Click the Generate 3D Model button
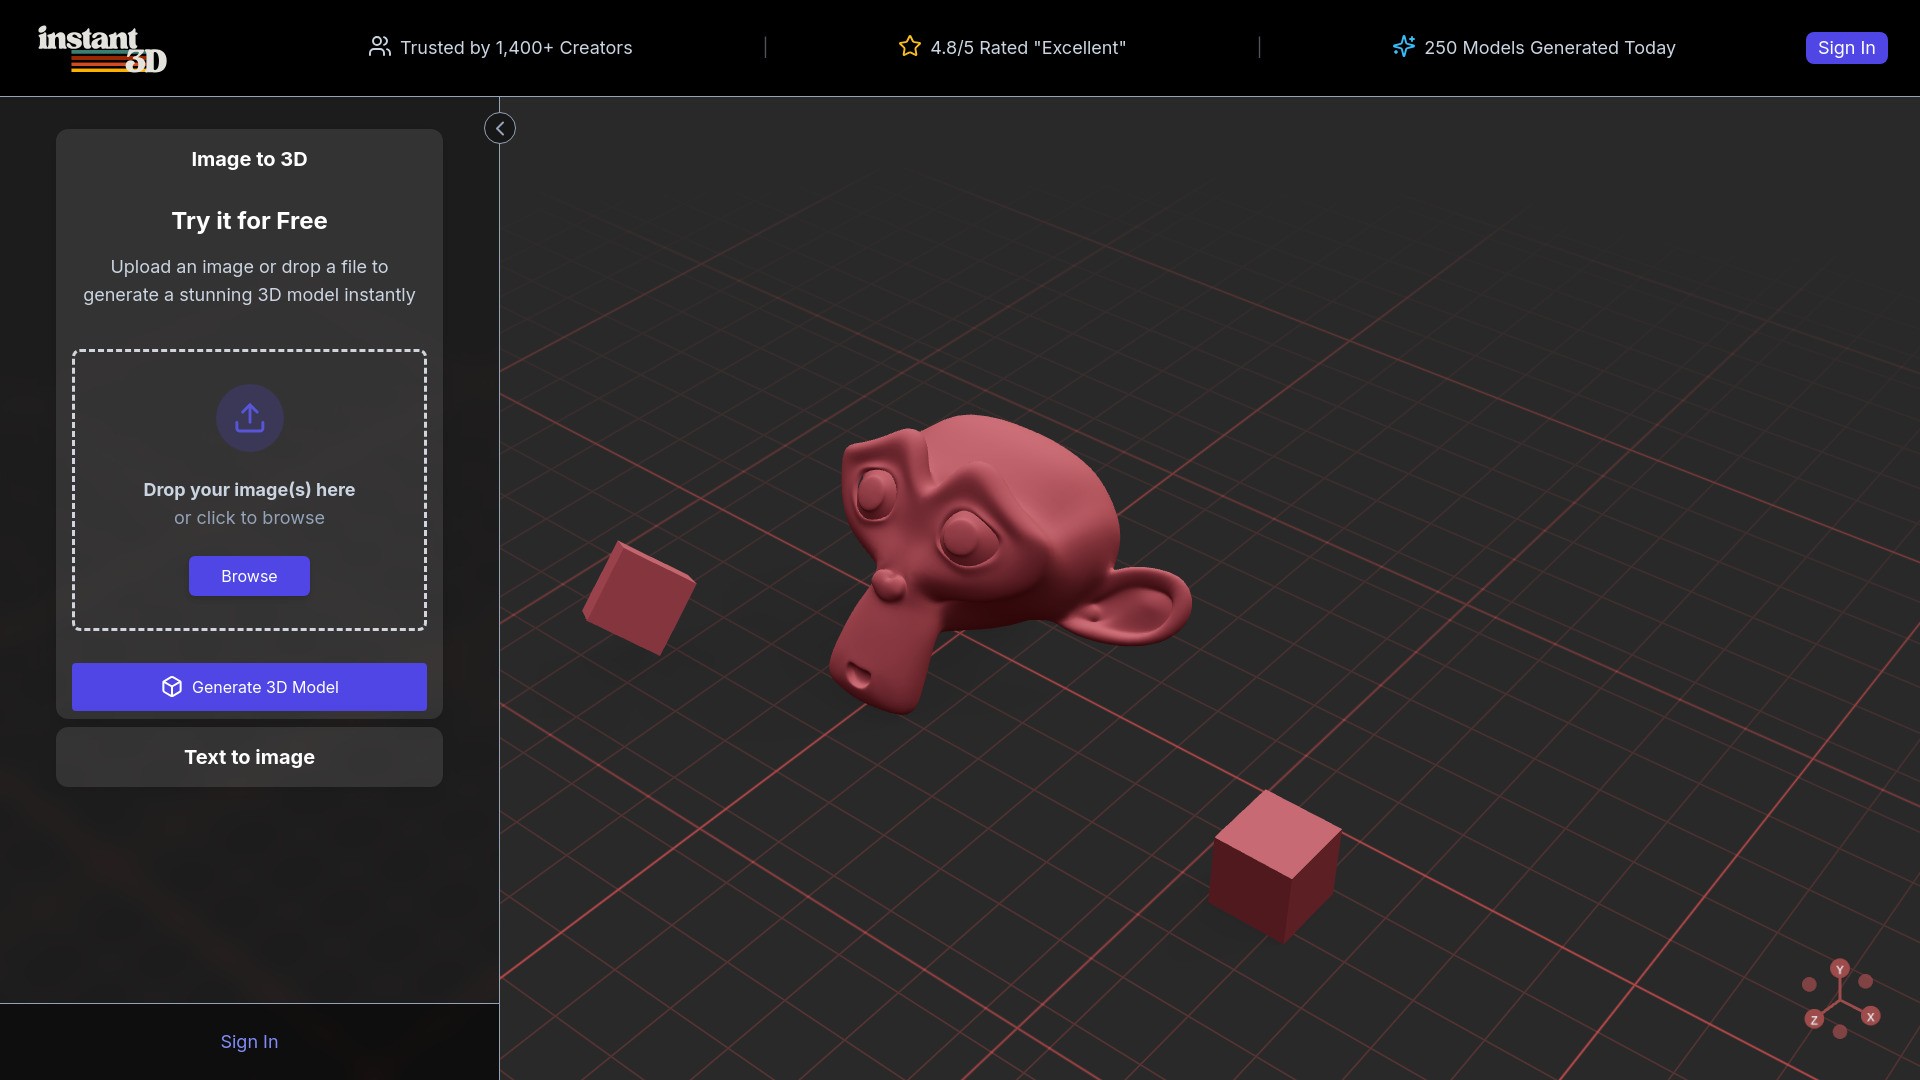The width and height of the screenshot is (1920, 1080). [x=249, y=687]
